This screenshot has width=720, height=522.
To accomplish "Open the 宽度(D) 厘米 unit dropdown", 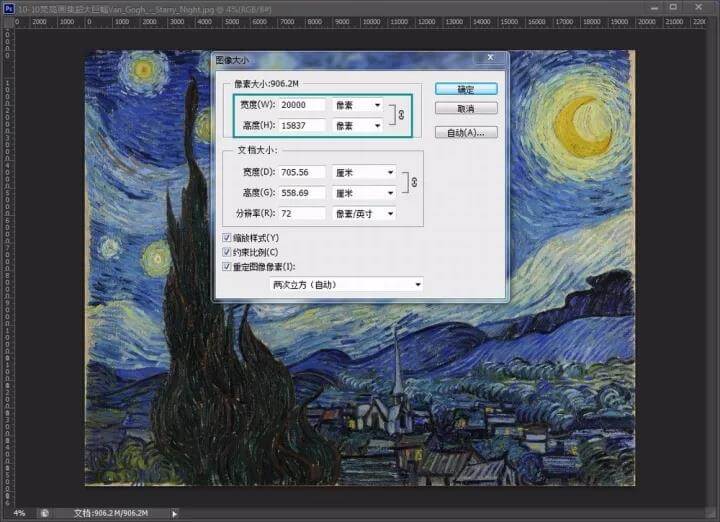I will [364, 172].
